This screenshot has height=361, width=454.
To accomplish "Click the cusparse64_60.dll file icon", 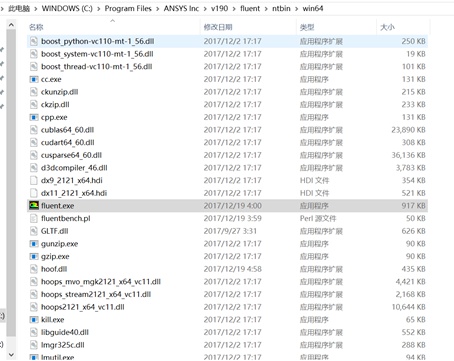I will pos(34,155).
